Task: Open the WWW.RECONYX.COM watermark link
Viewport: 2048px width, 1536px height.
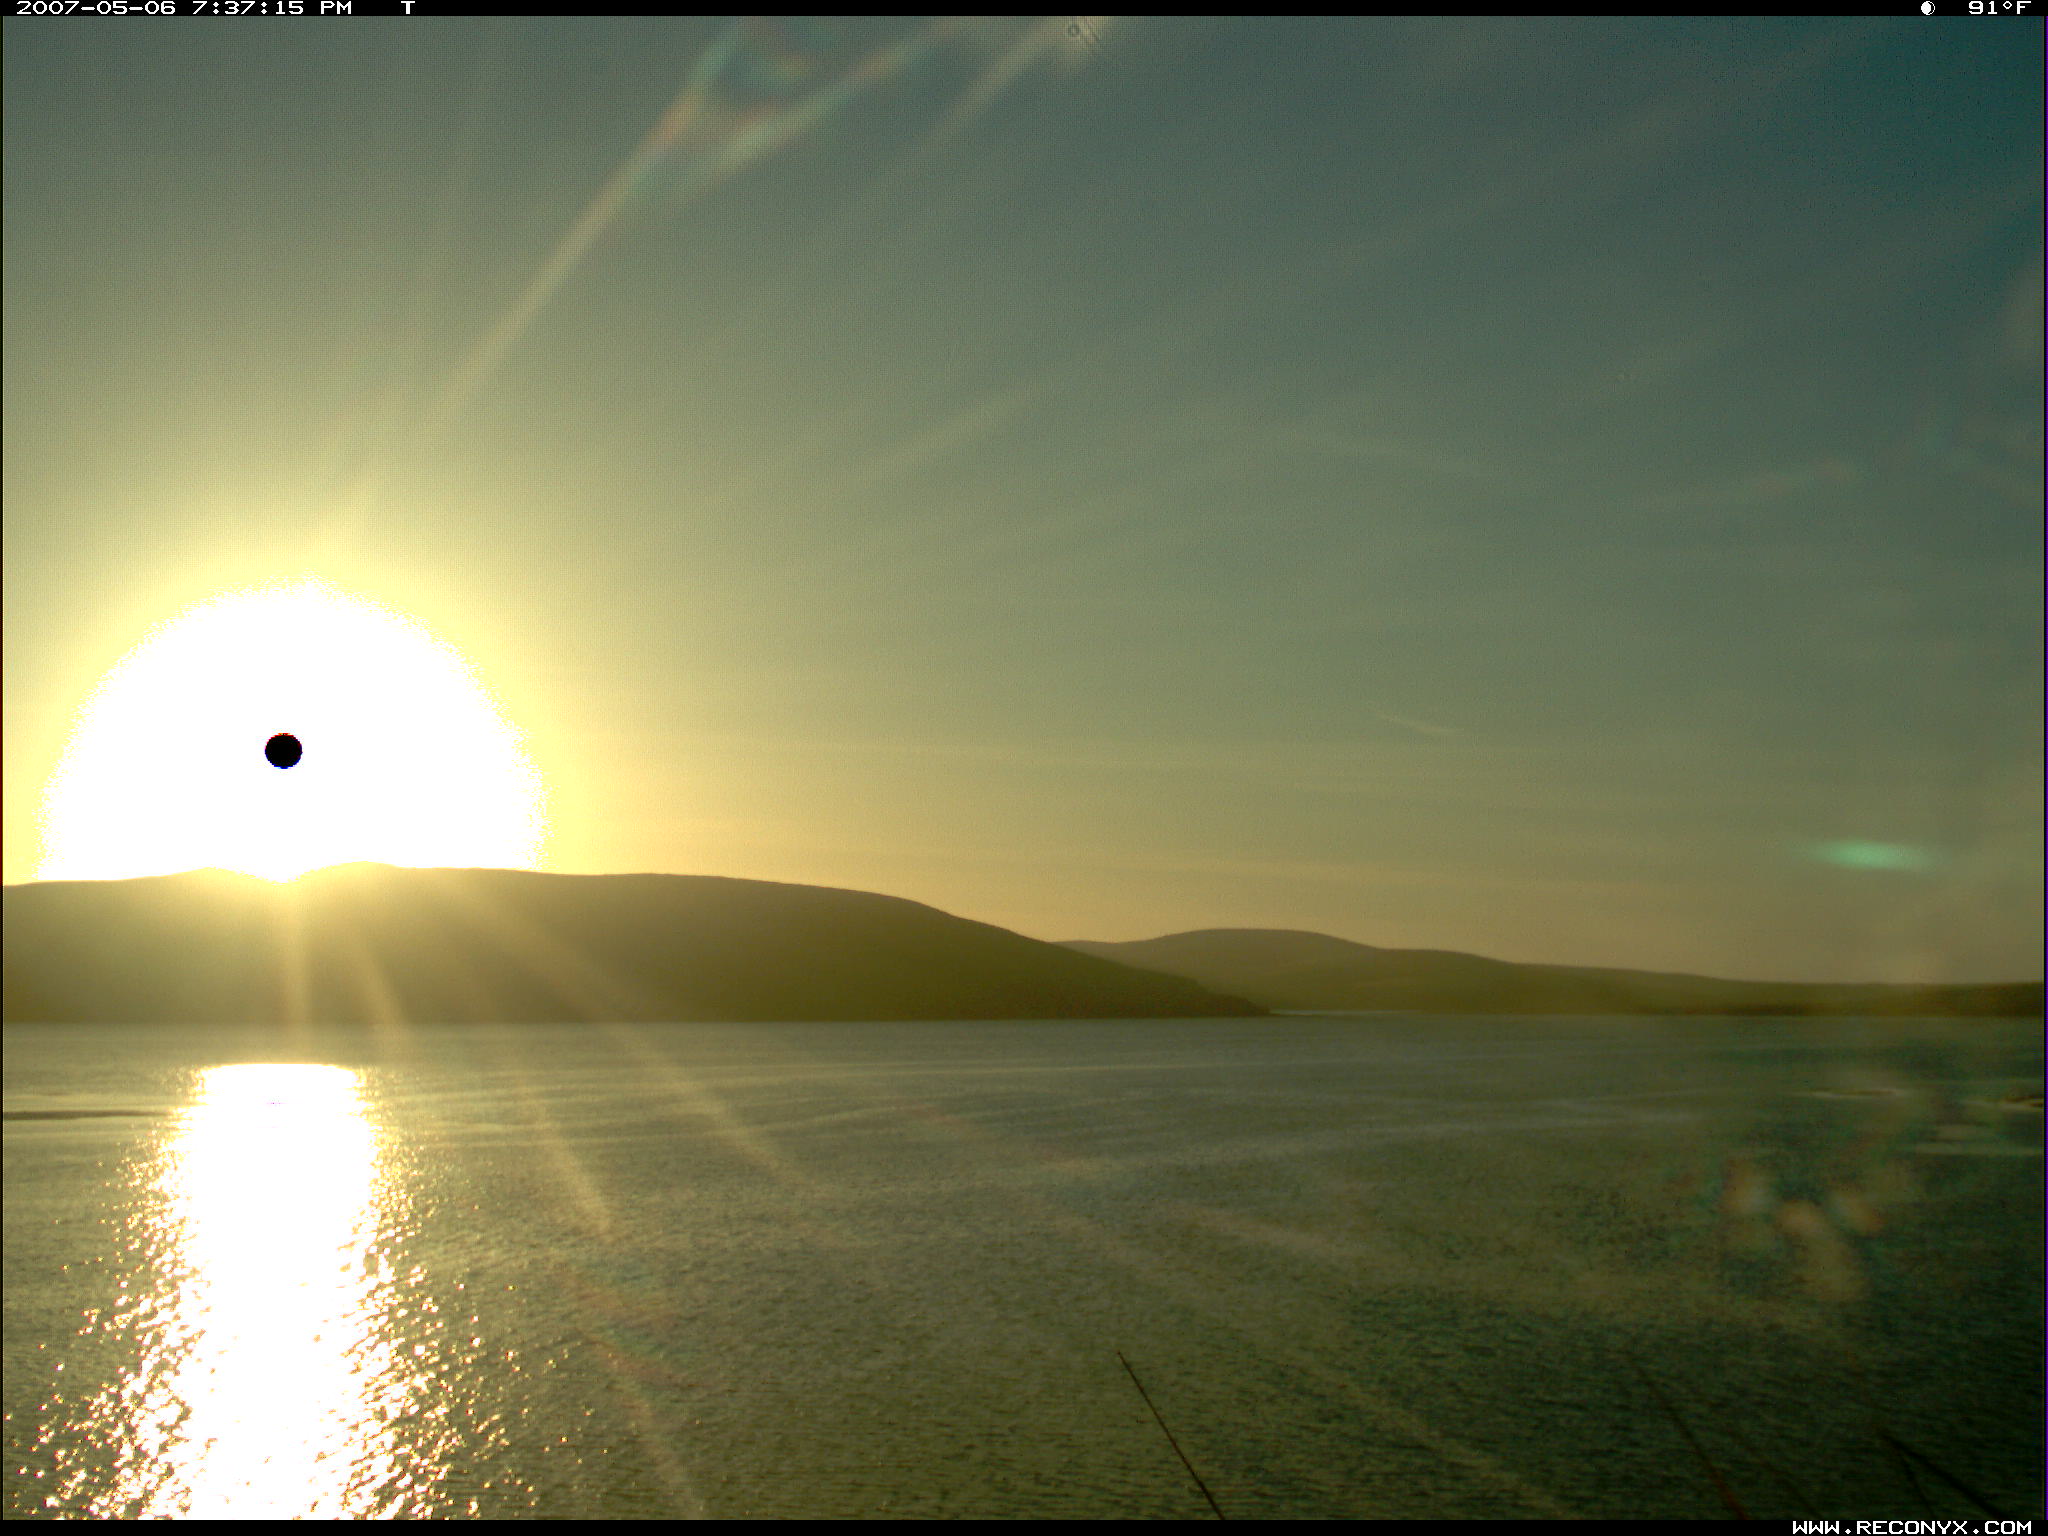Action: (x=1911, y=1527)
